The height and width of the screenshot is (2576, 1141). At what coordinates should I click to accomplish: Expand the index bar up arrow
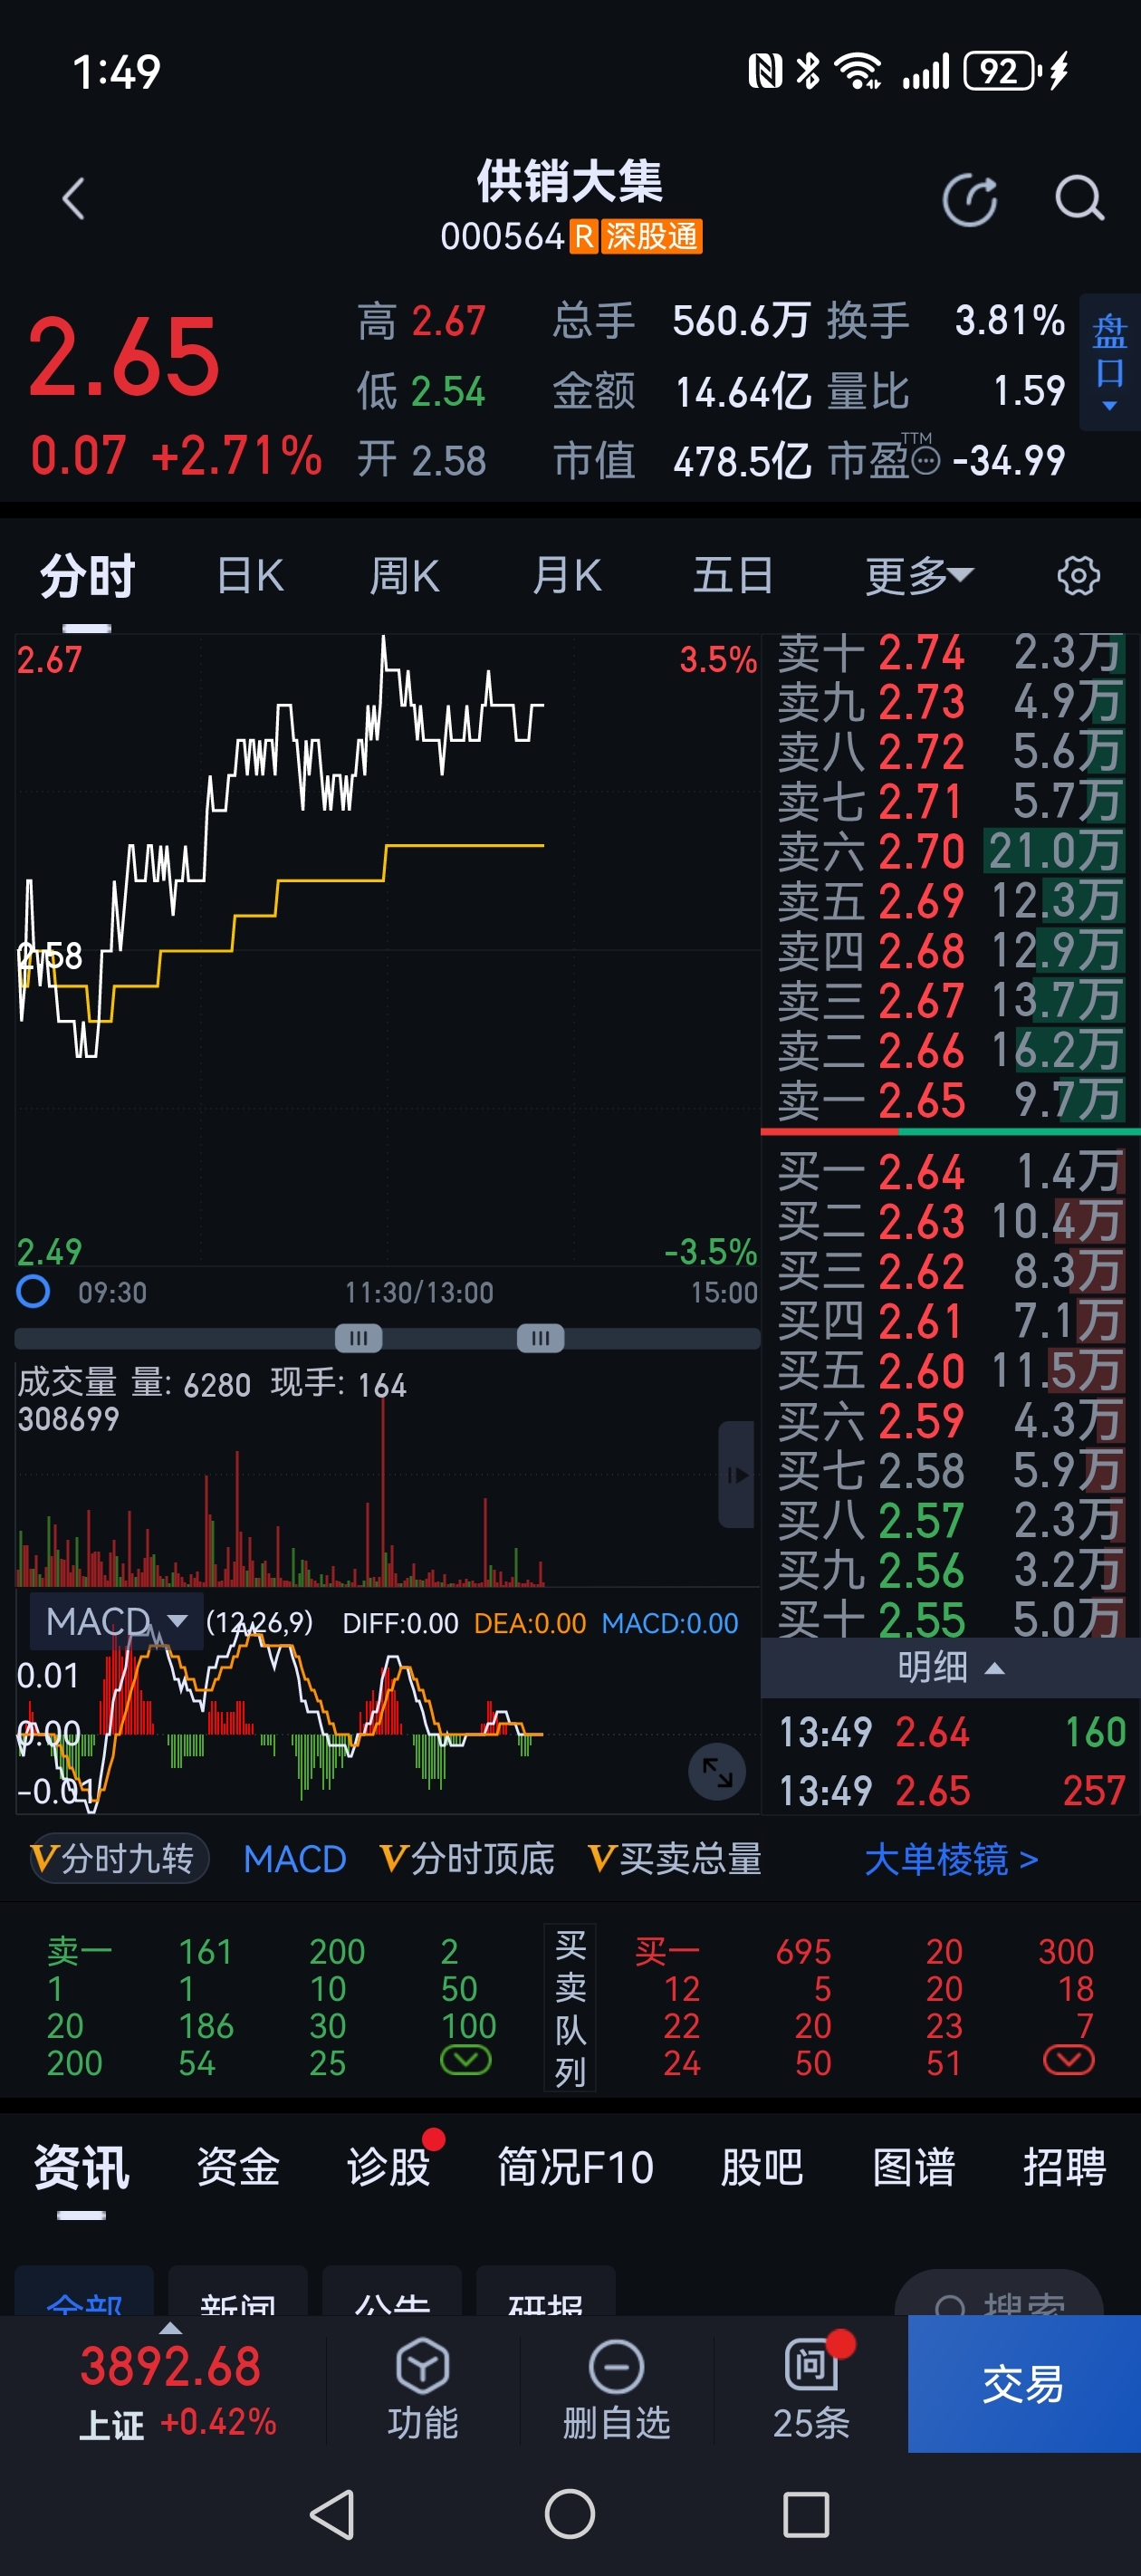(171, 2327)
